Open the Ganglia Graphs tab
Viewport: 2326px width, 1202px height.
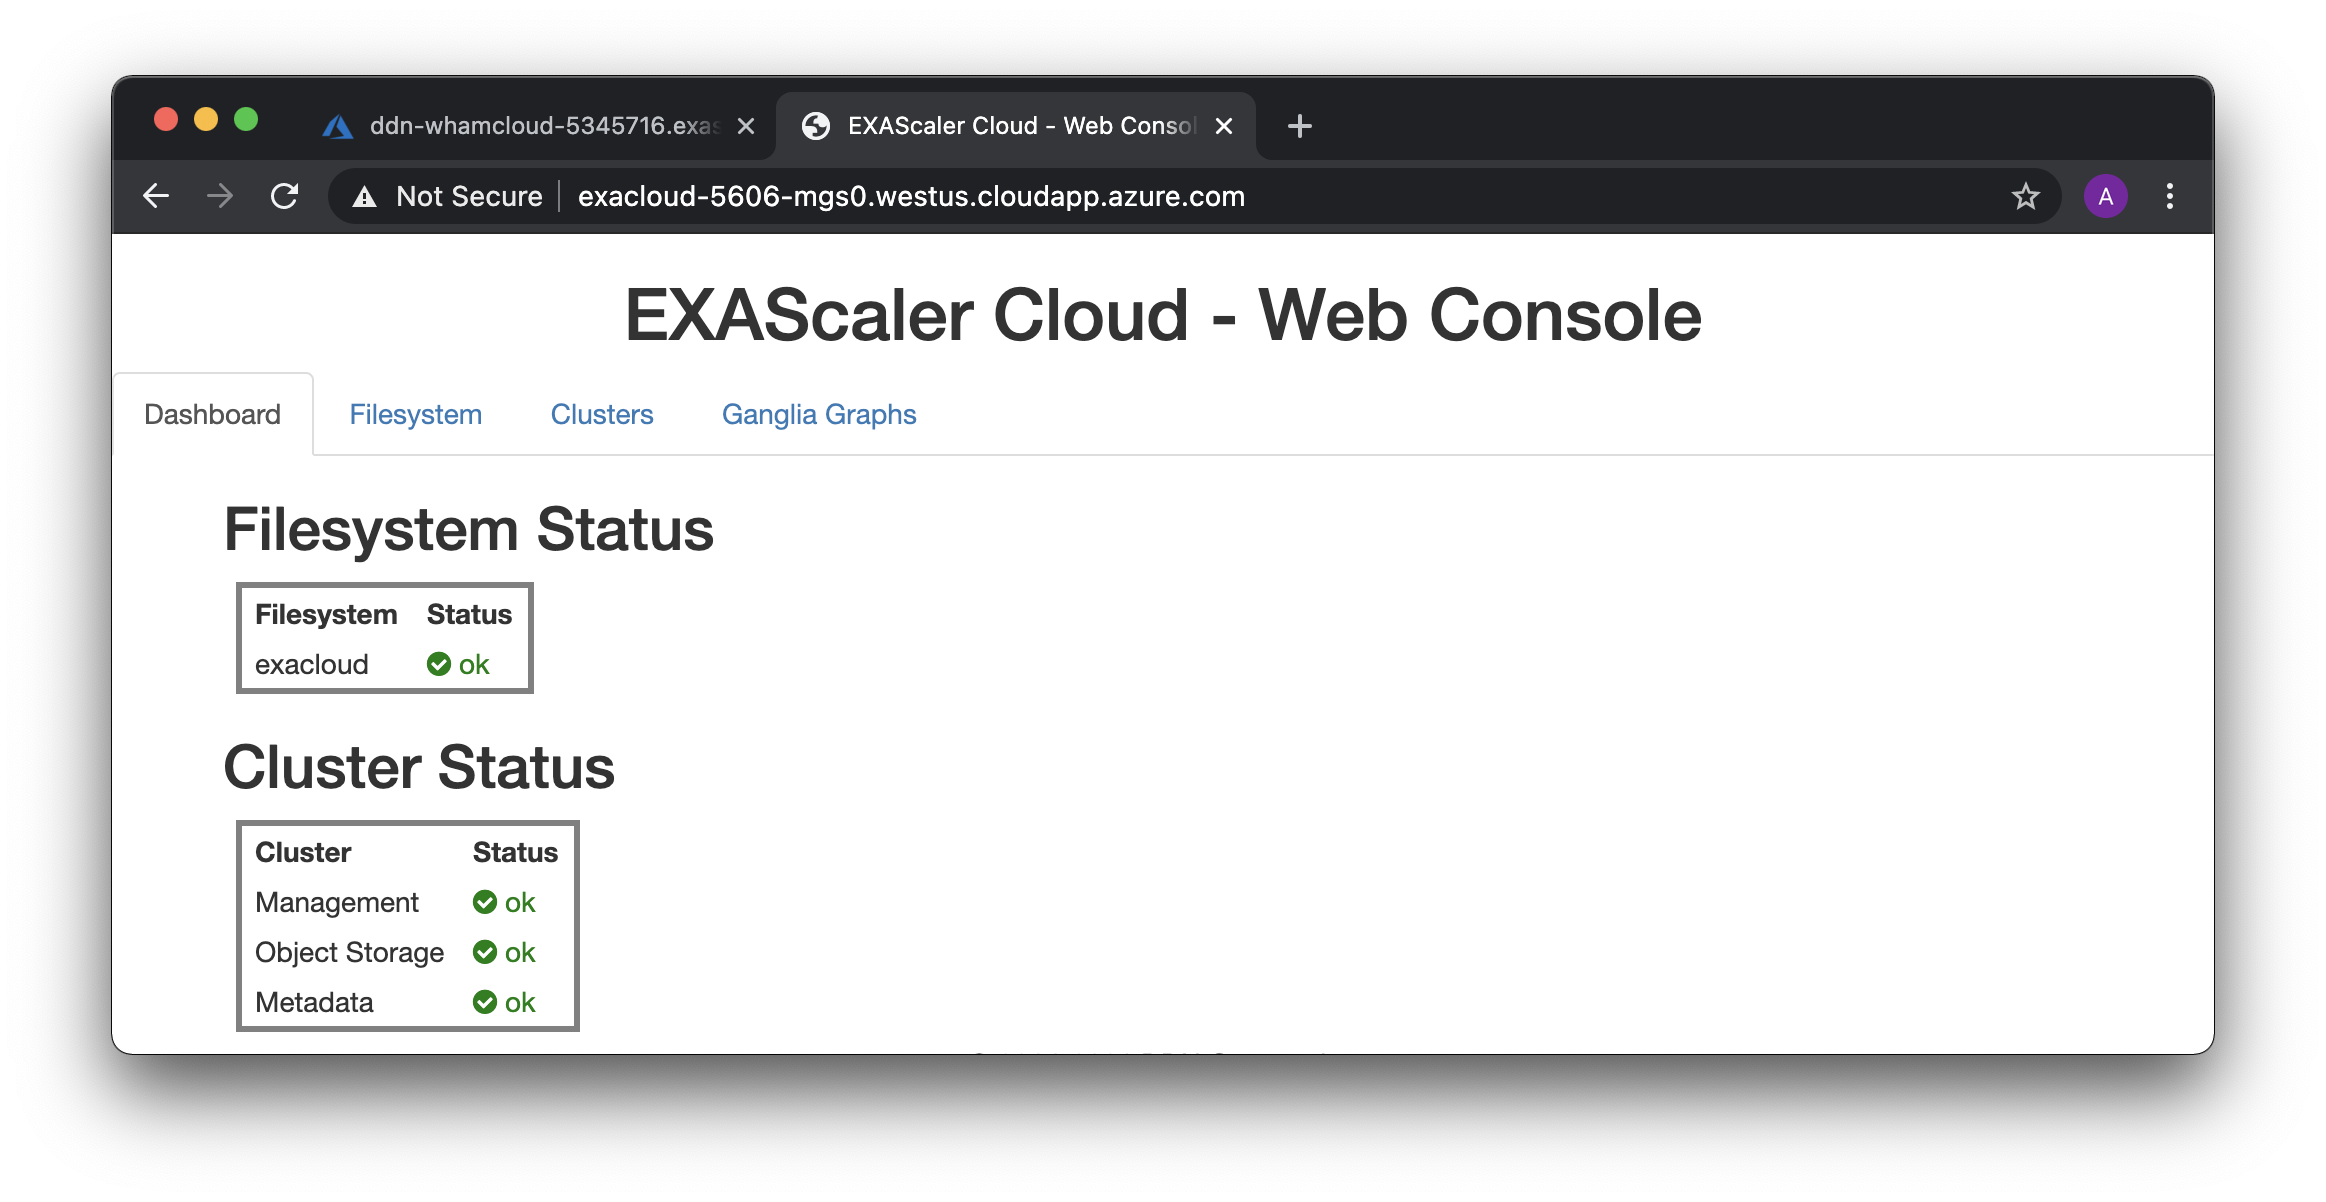pyautogui.click(x=818, y=414)
